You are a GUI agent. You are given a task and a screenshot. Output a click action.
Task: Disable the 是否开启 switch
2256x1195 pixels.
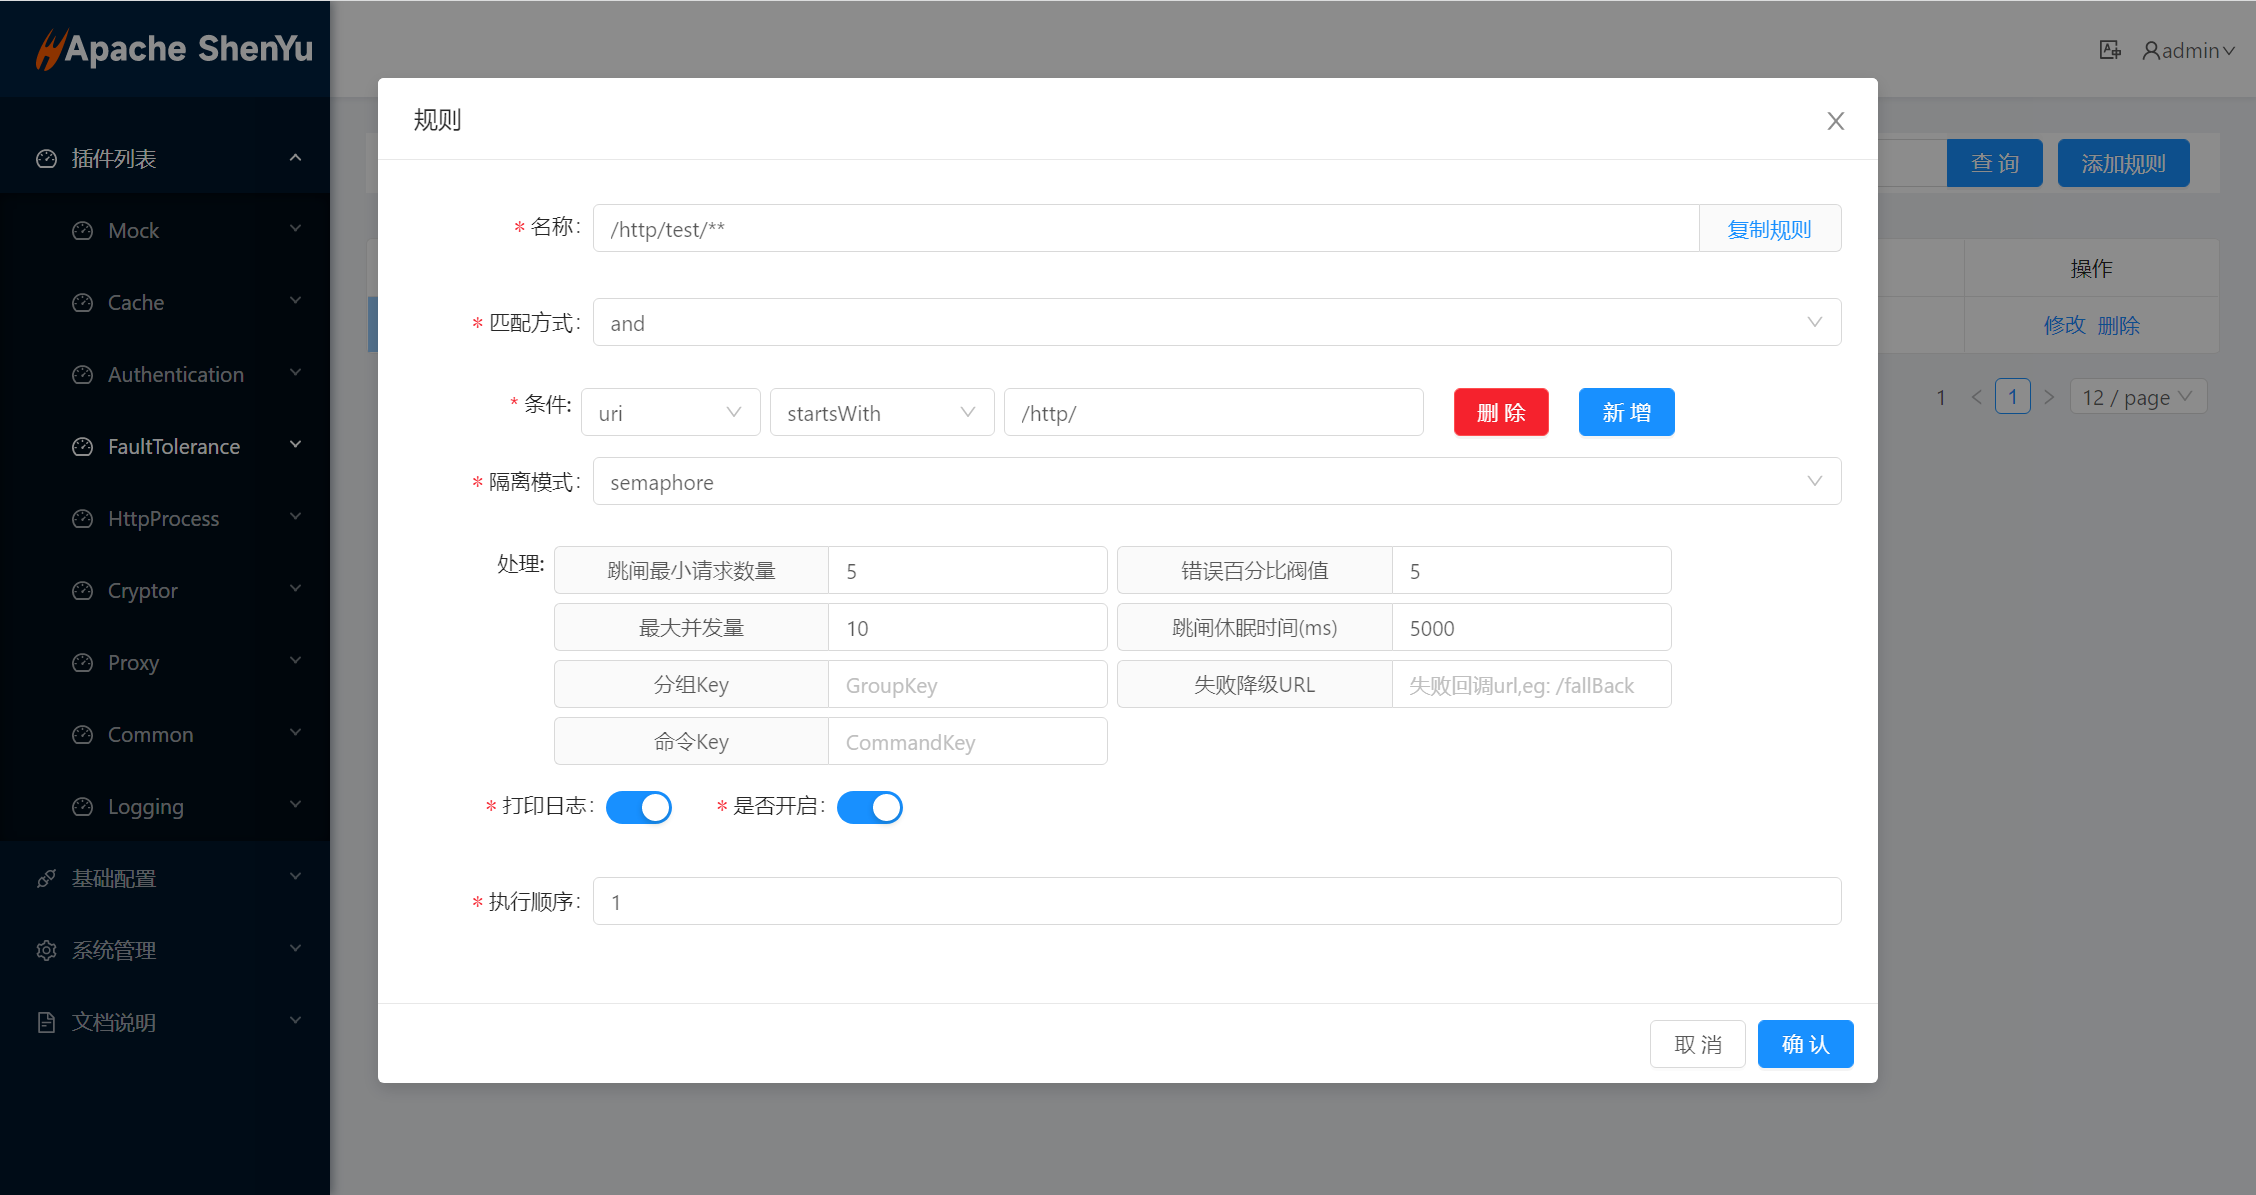(x=869, y=807)
